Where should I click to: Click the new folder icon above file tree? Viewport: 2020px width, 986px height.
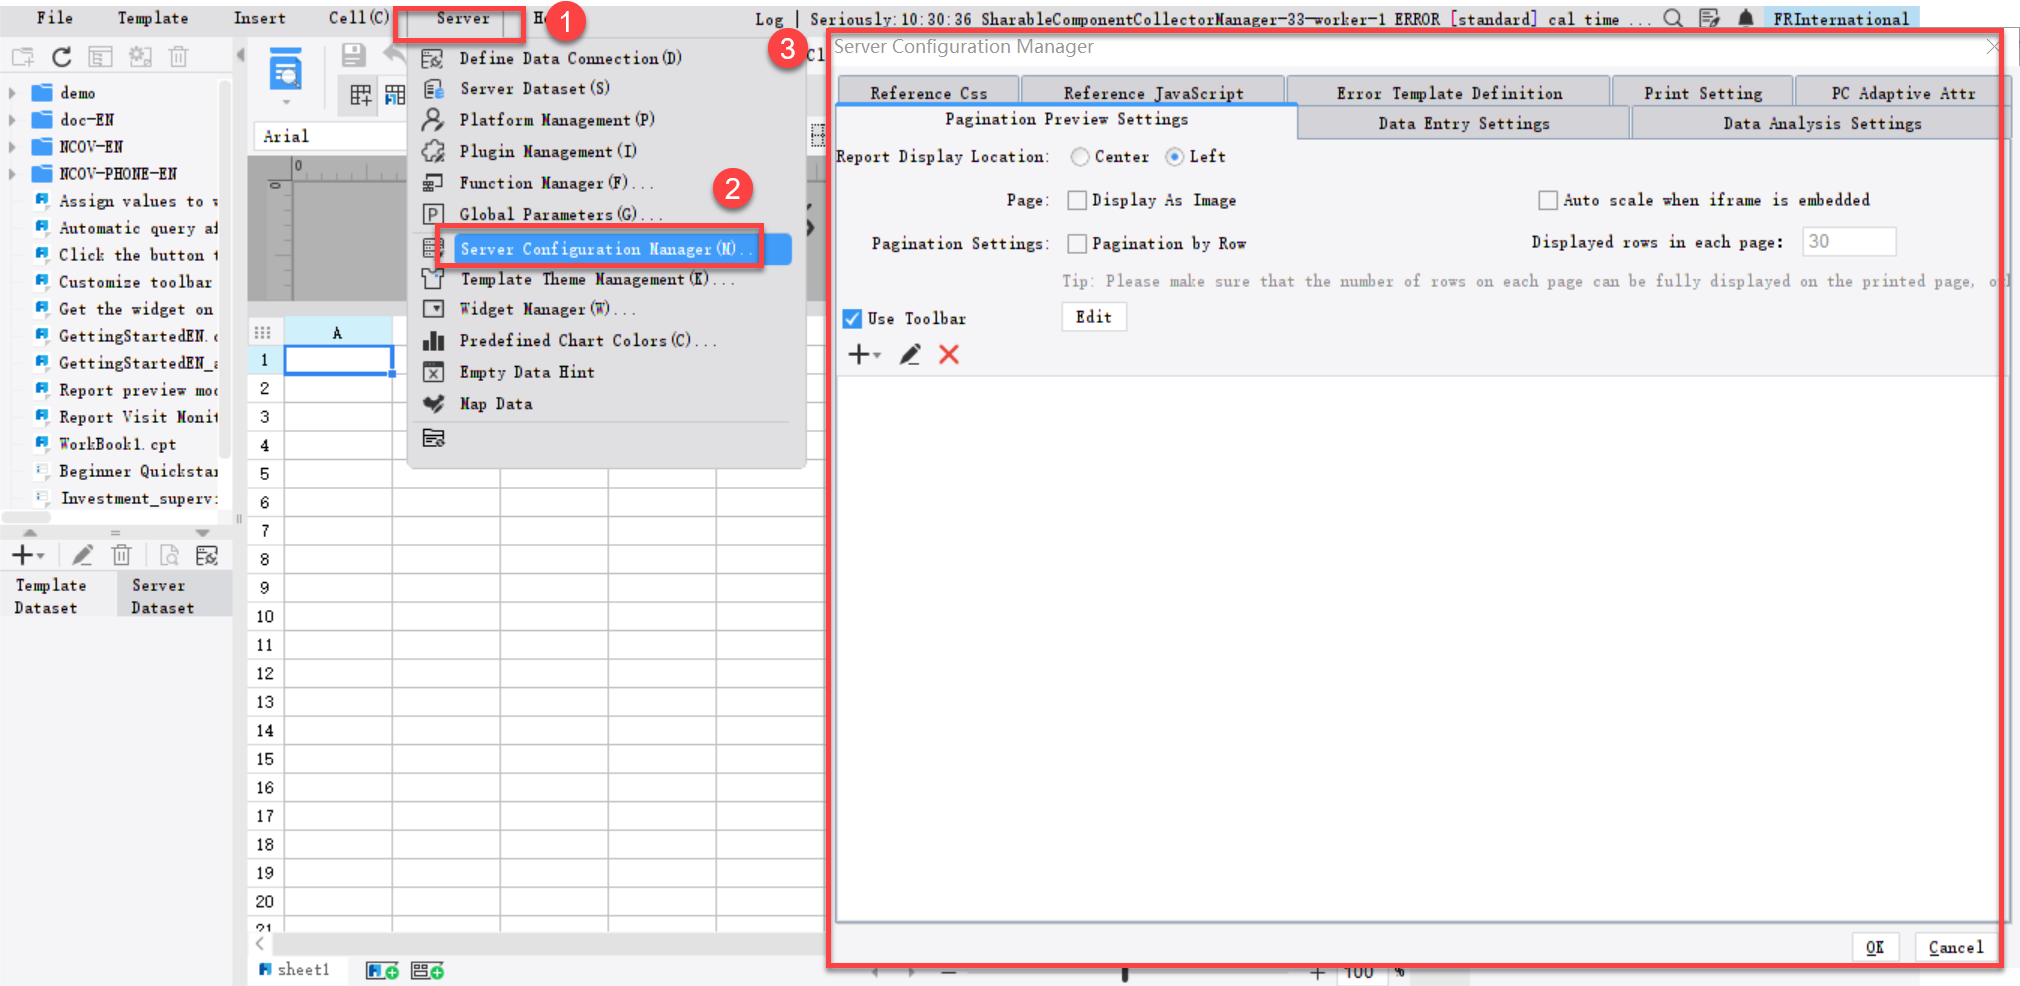pos(22,57)
